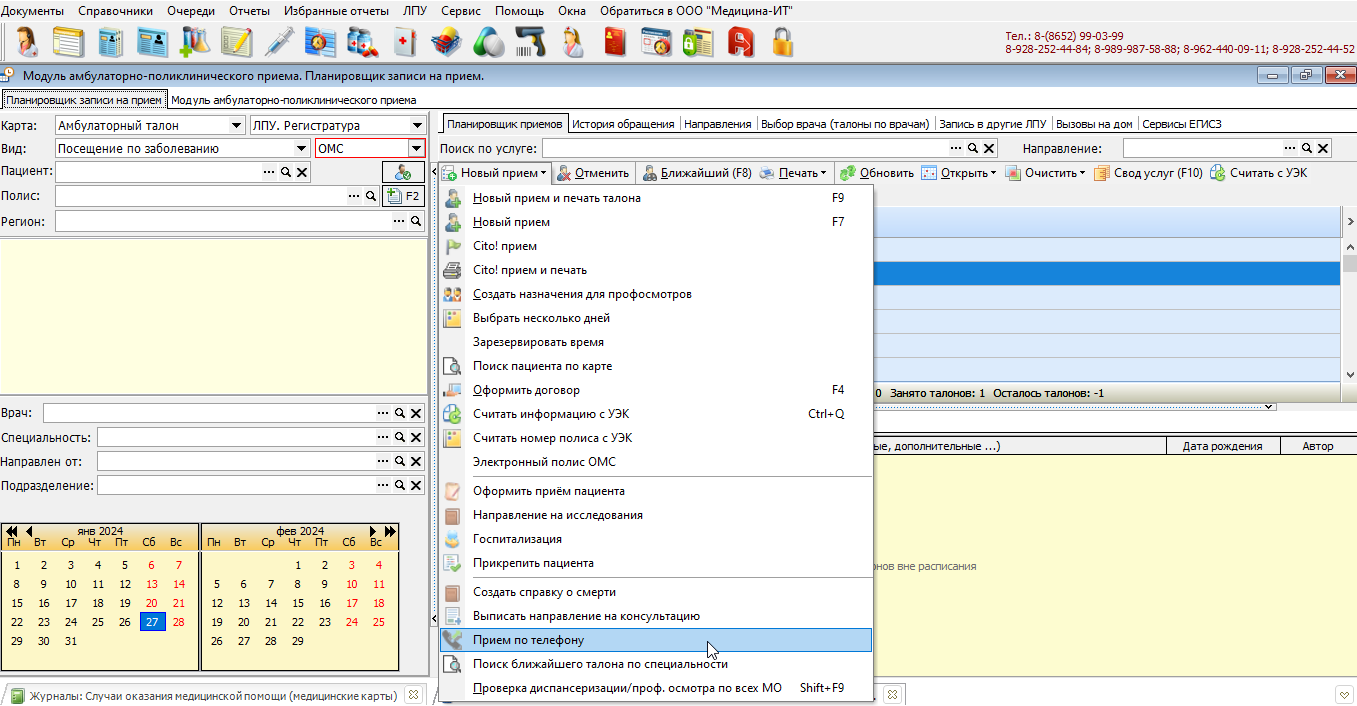The height and width of the screenshot is (706, 1357).
Task: Click the padlock icon in top toolbar
Action: click(x=783, y=42)
